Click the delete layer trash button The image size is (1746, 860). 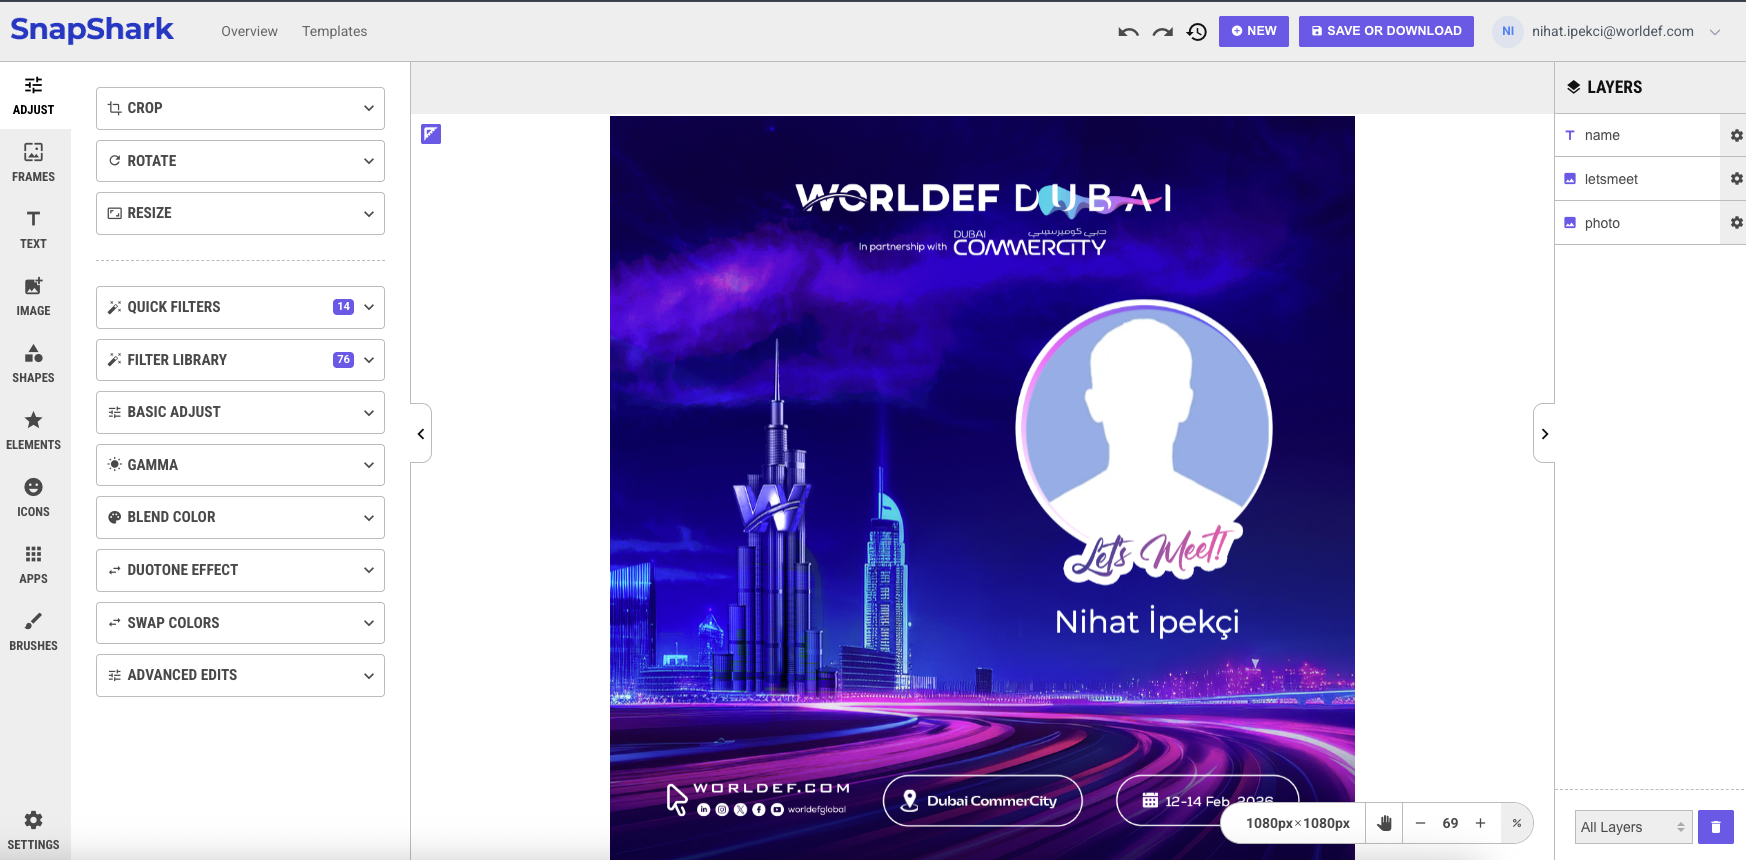pos(1715,827)
